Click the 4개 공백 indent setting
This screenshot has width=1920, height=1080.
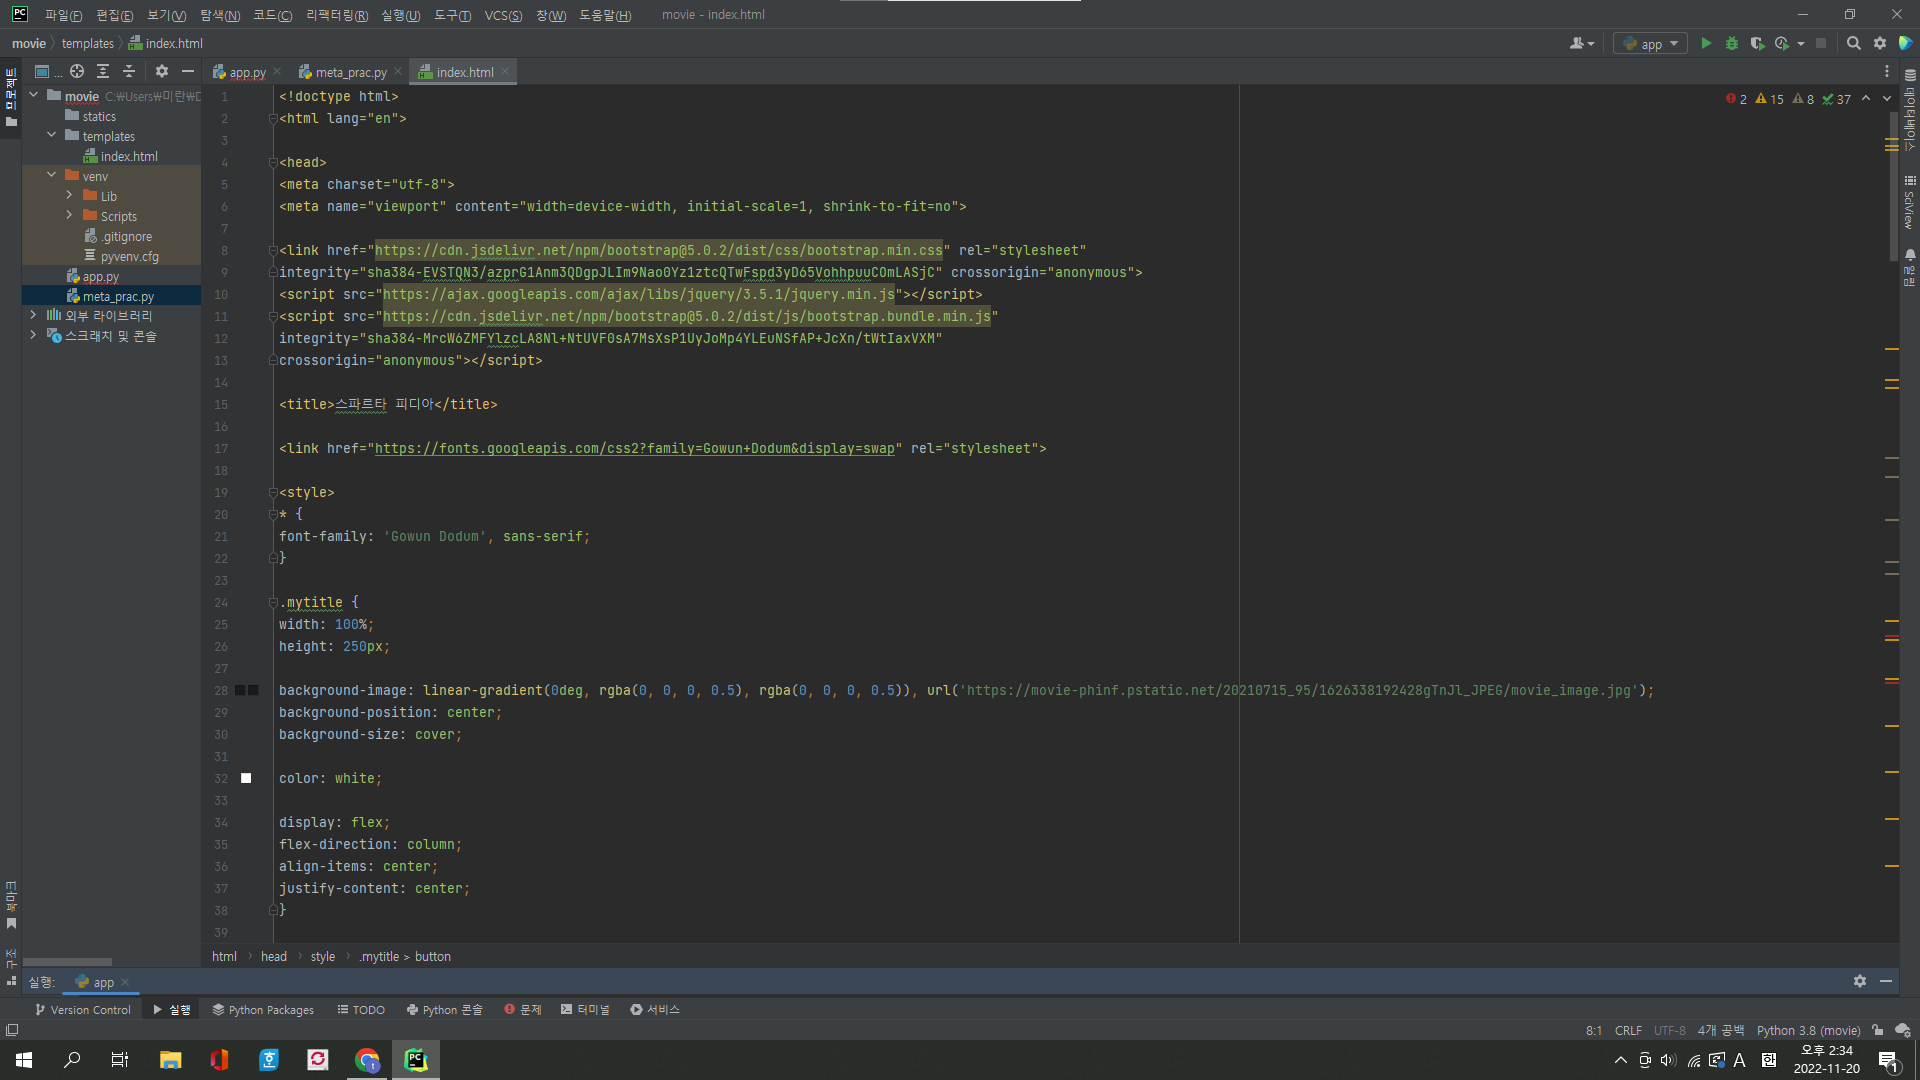(x=1721, y=1031)
